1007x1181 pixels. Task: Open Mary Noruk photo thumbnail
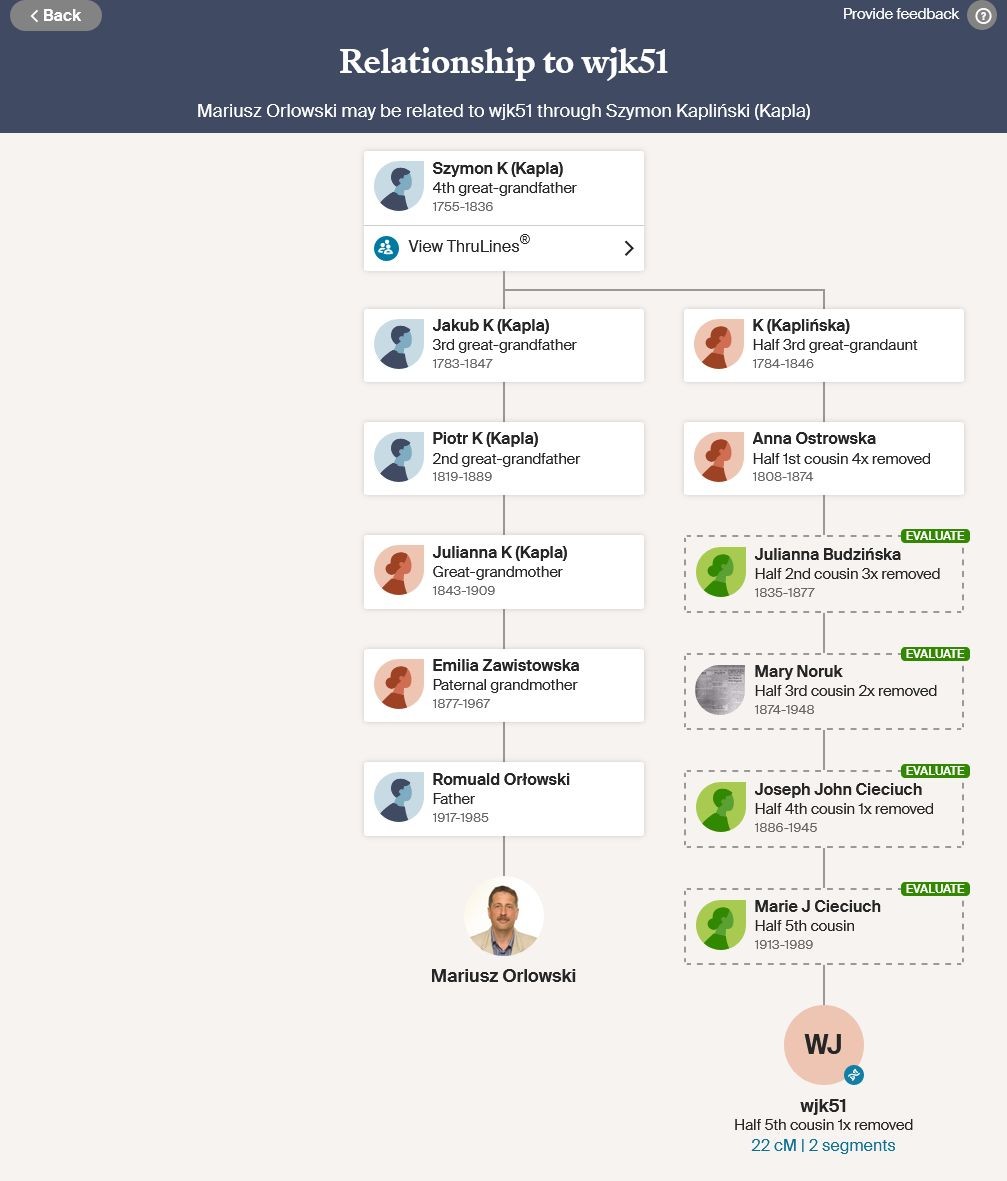[720, 690]
